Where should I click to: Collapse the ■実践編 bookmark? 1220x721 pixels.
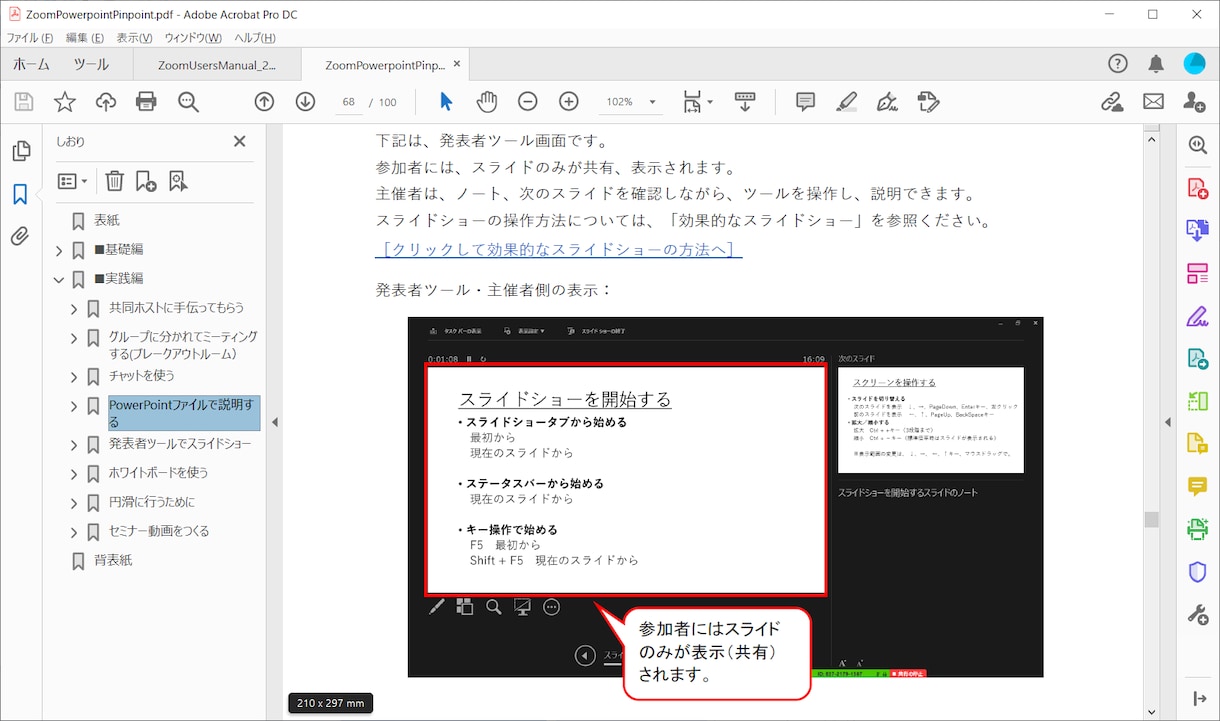point(59,279)
